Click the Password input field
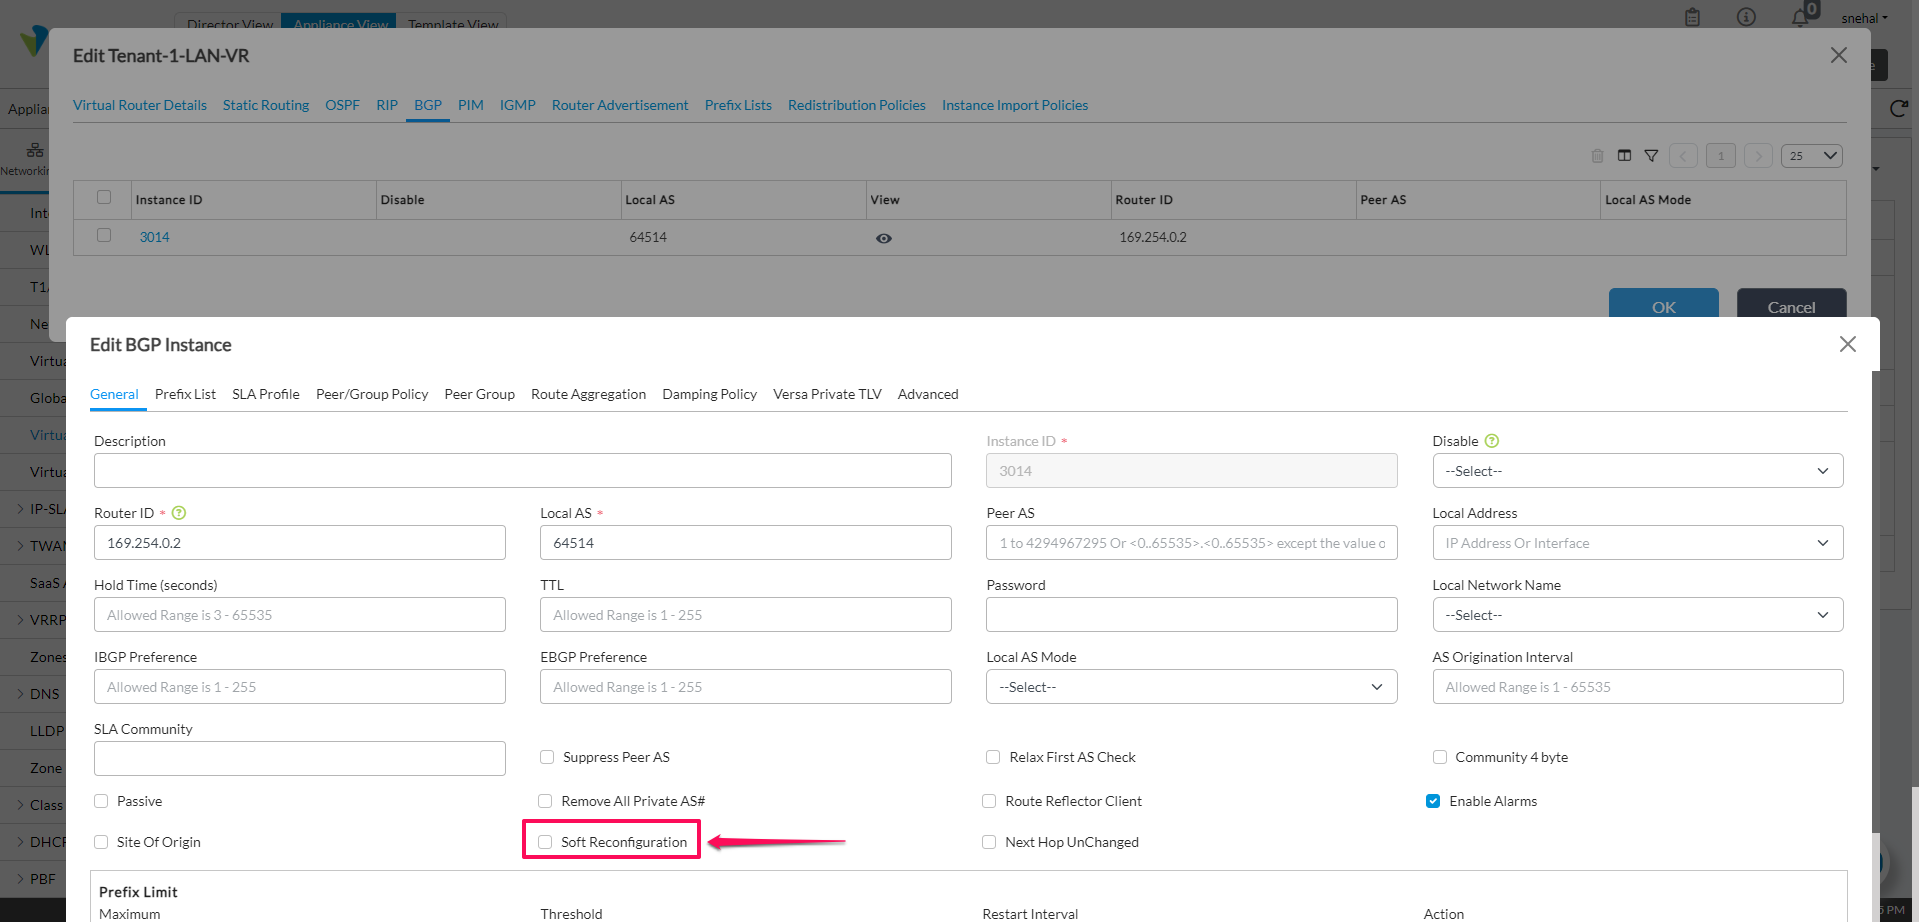The image size is (1919, 922). (x=1191, y=615)
